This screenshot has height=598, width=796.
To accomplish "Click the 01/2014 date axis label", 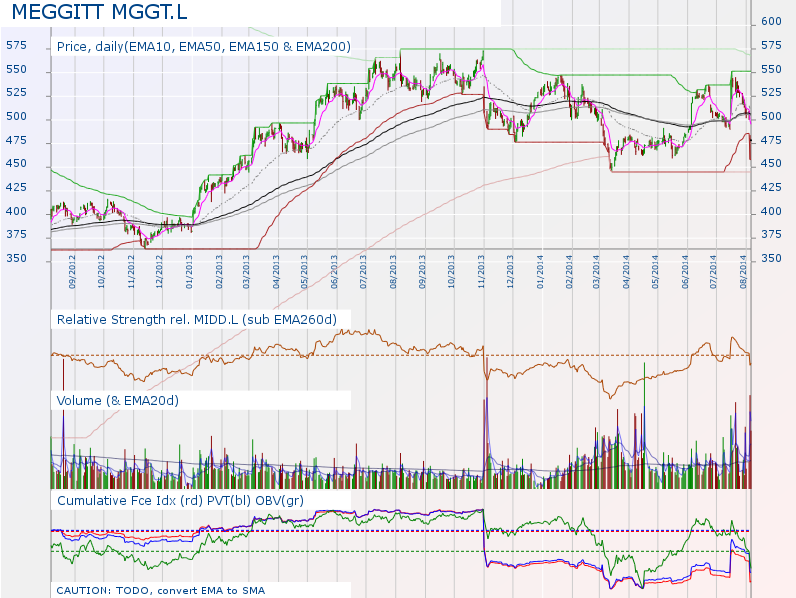I will pyautogui.click(x=540, y=273).
